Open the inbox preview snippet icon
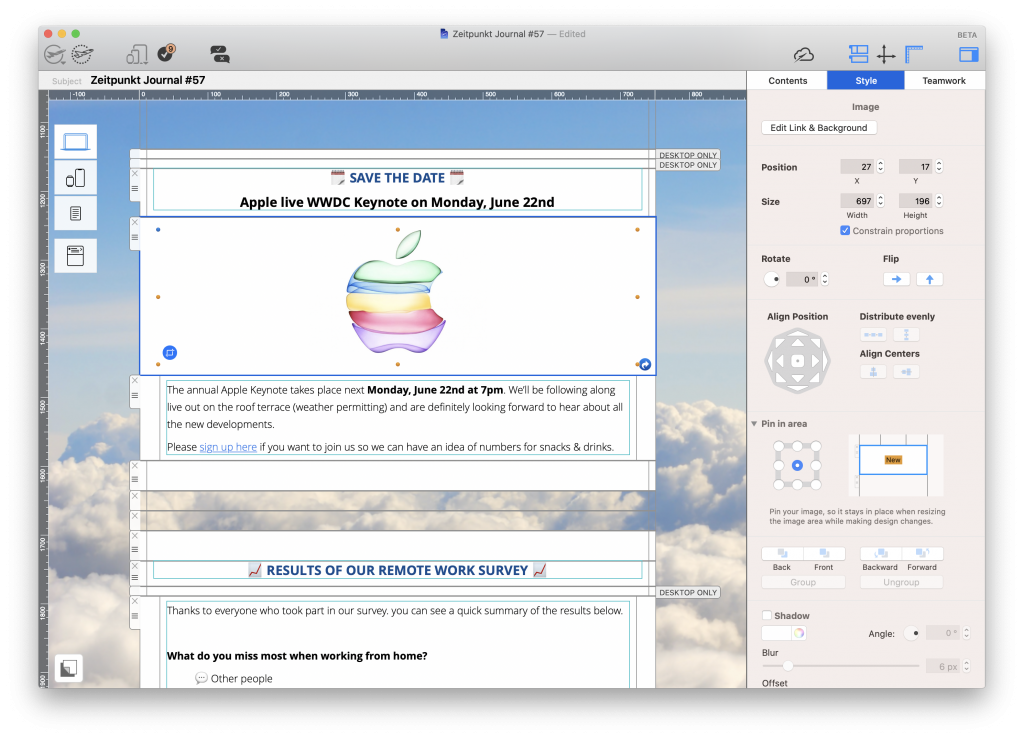The width and height of the screenshot is (1024, 739). click(76, 255)
